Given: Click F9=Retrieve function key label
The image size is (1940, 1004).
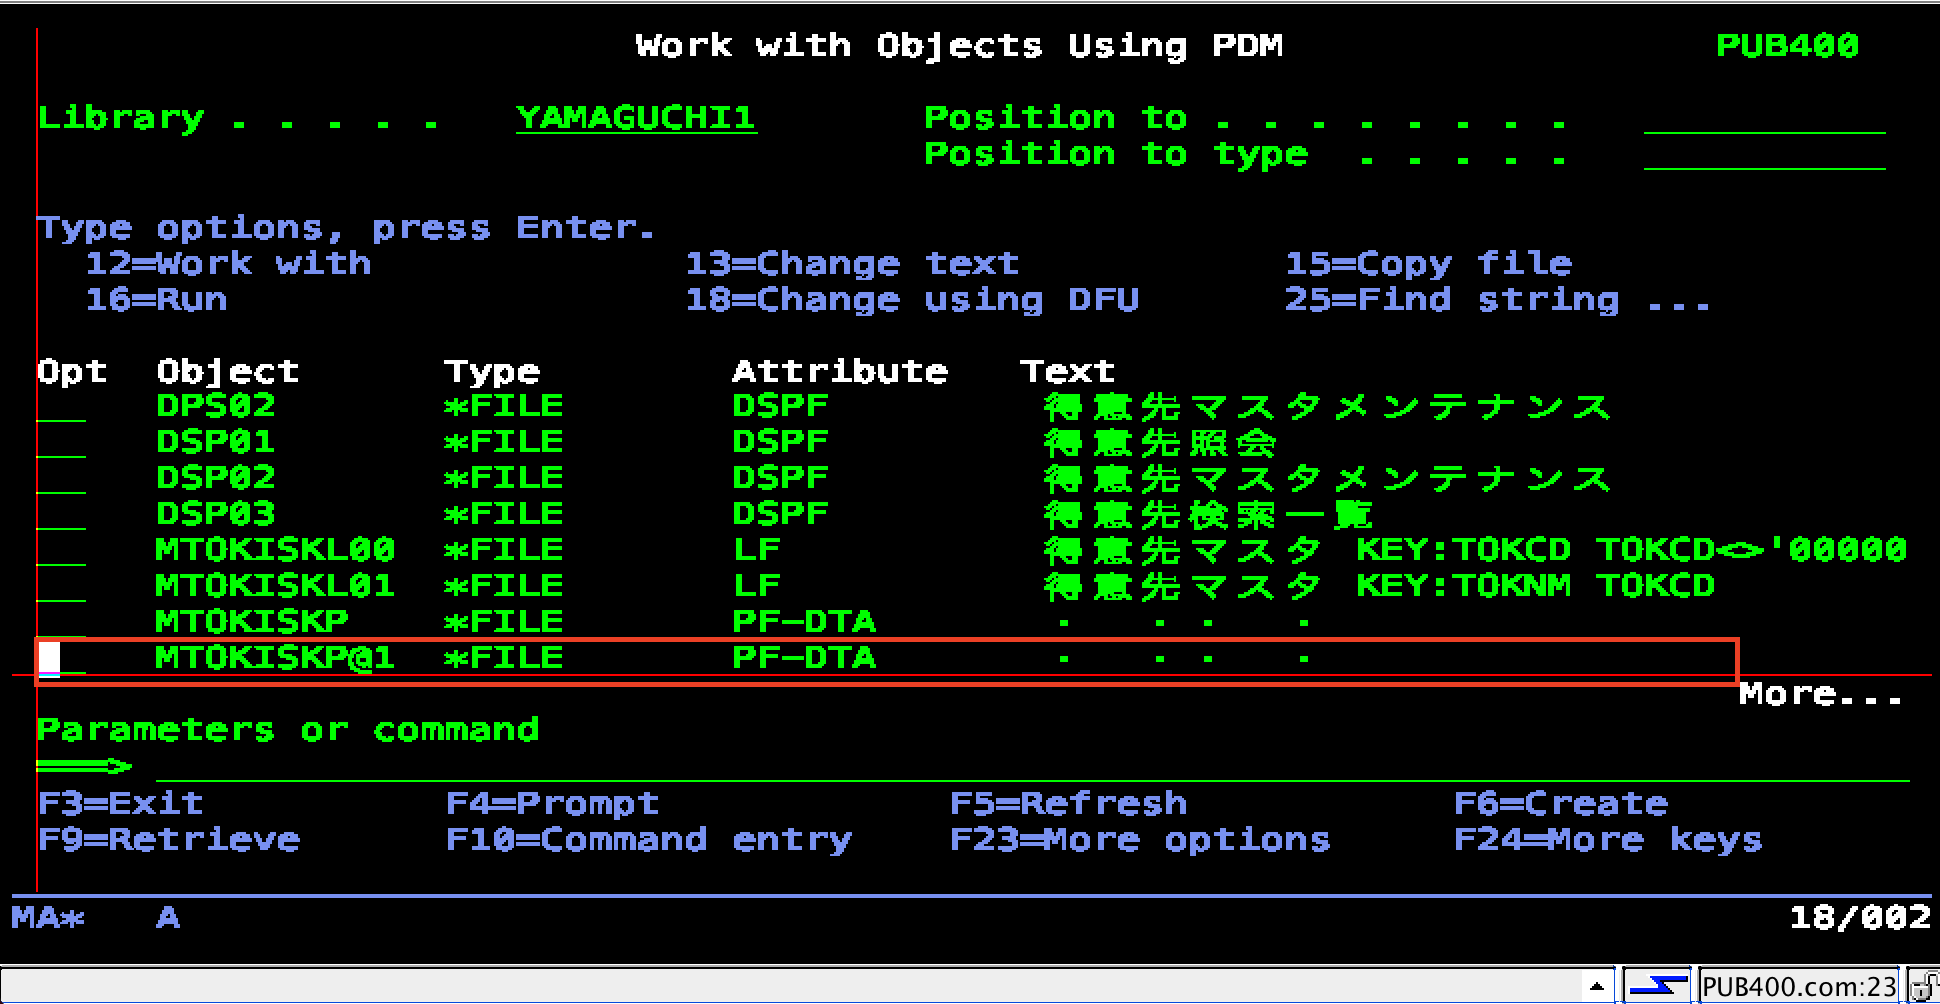Looking at the screenshot, I should click(x=168, y=839).
